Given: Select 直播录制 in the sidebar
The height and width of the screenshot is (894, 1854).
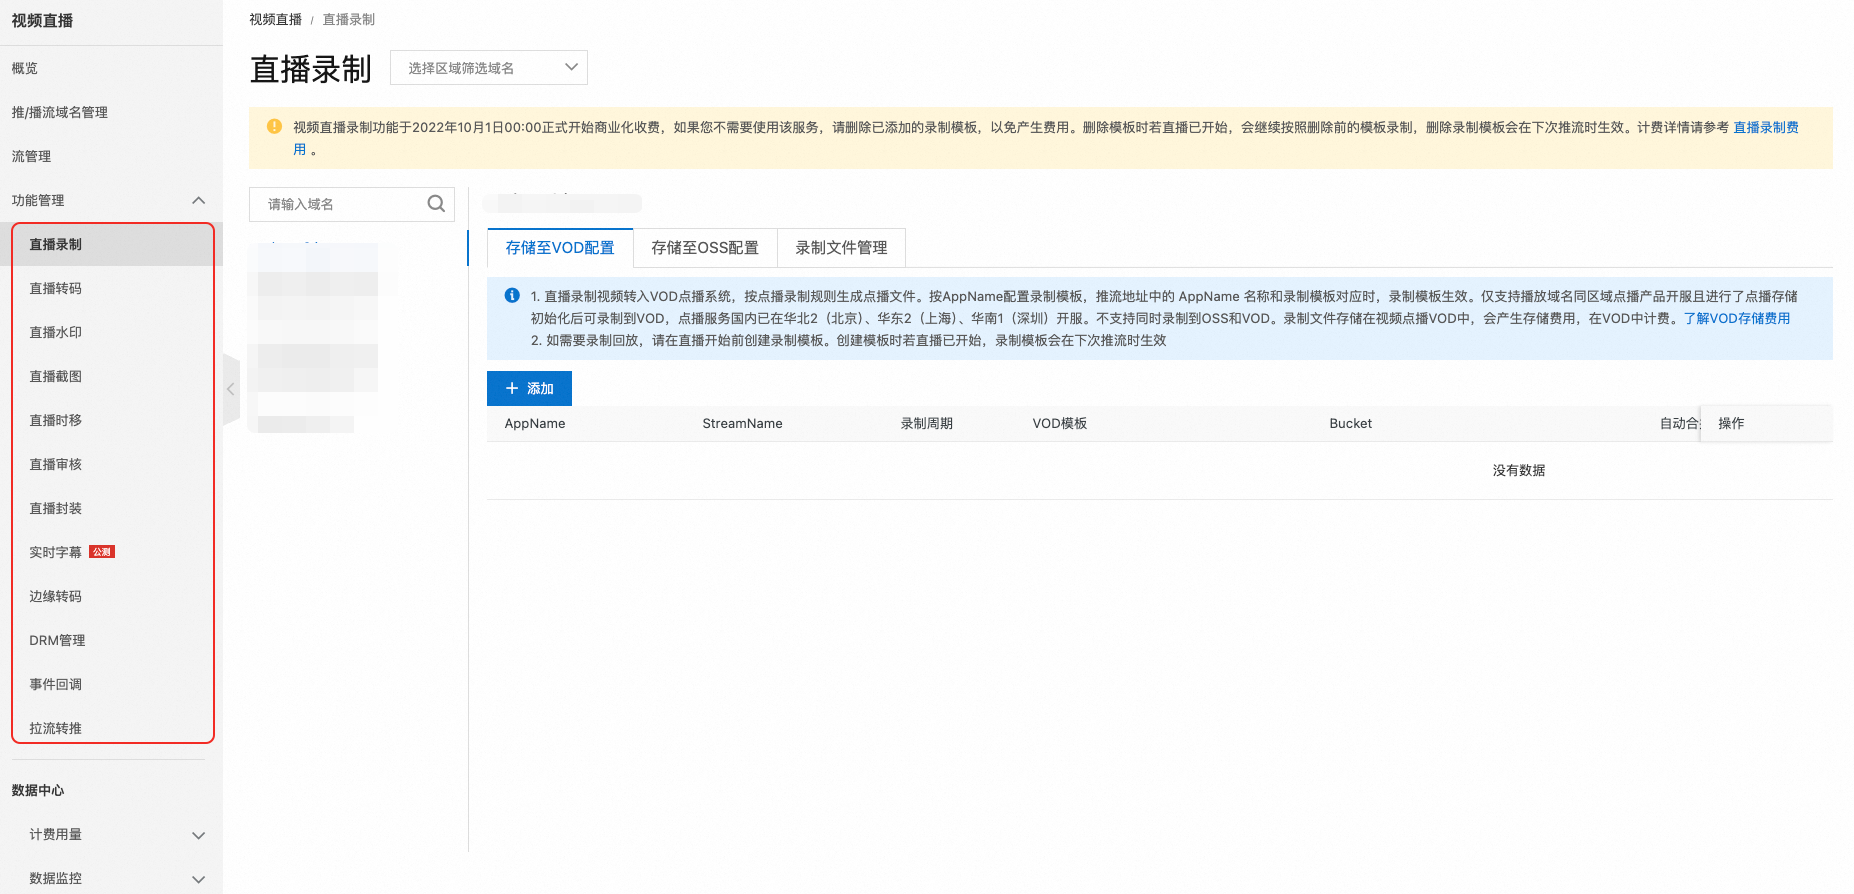Looking at the screenshot, I should pyautogui.click(x=113, y=244).
